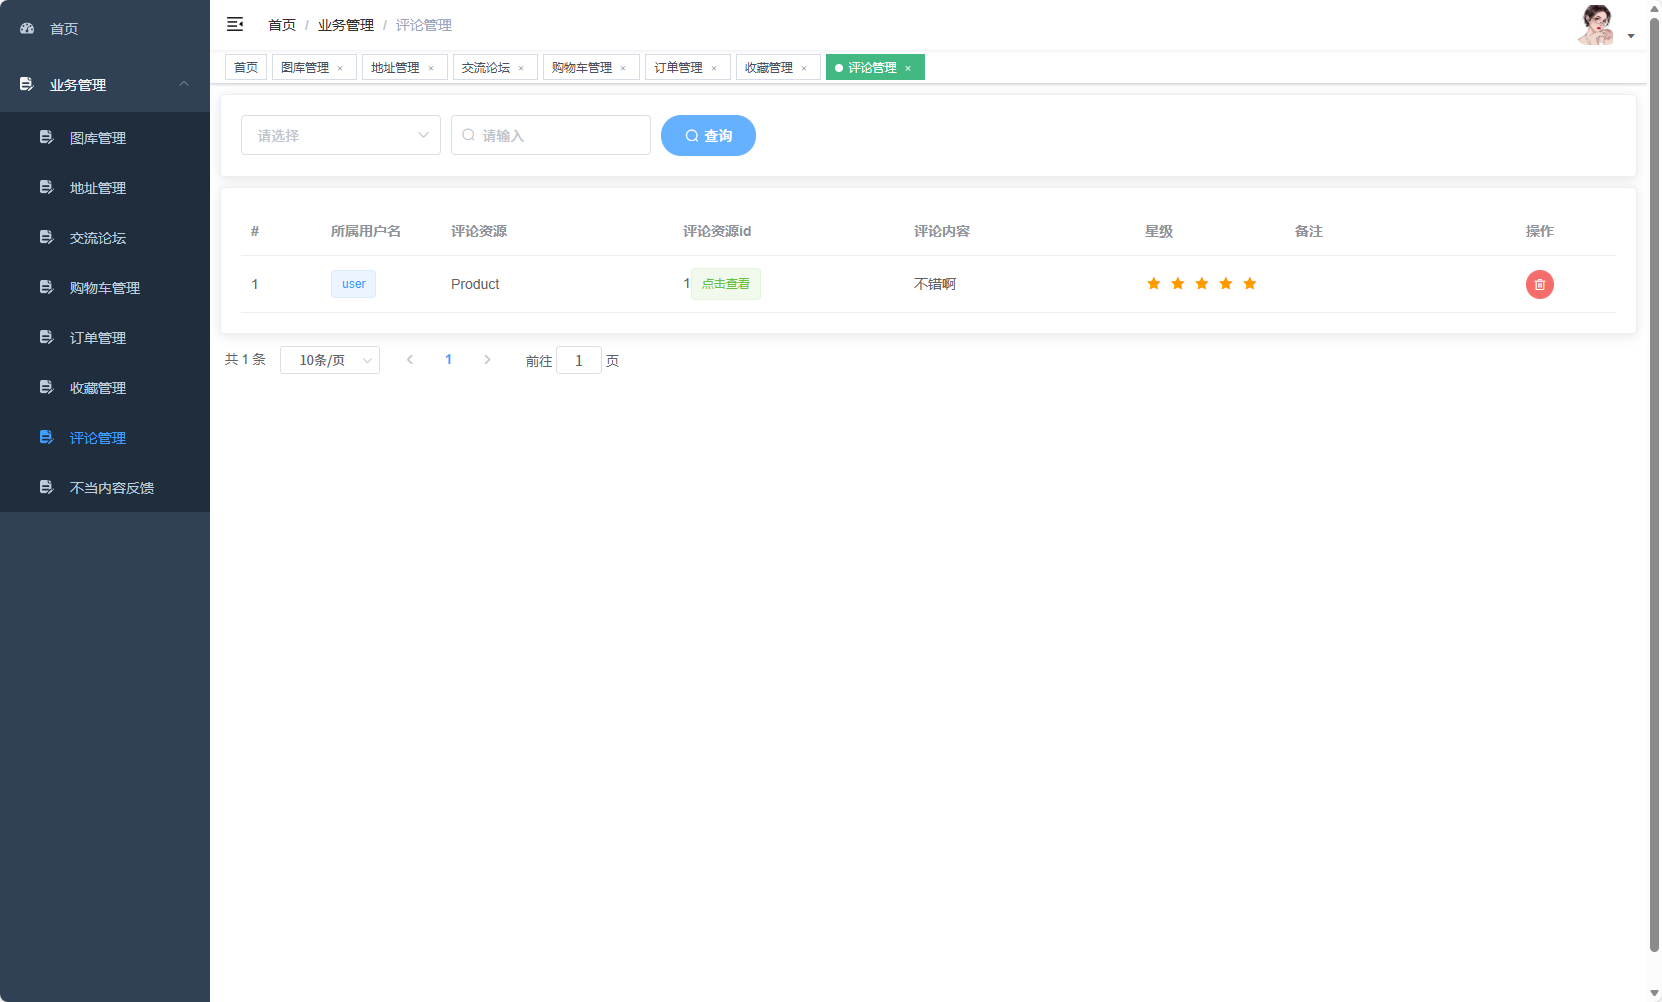
Task: Click the 查询 search button
Action: pos(708,136)
